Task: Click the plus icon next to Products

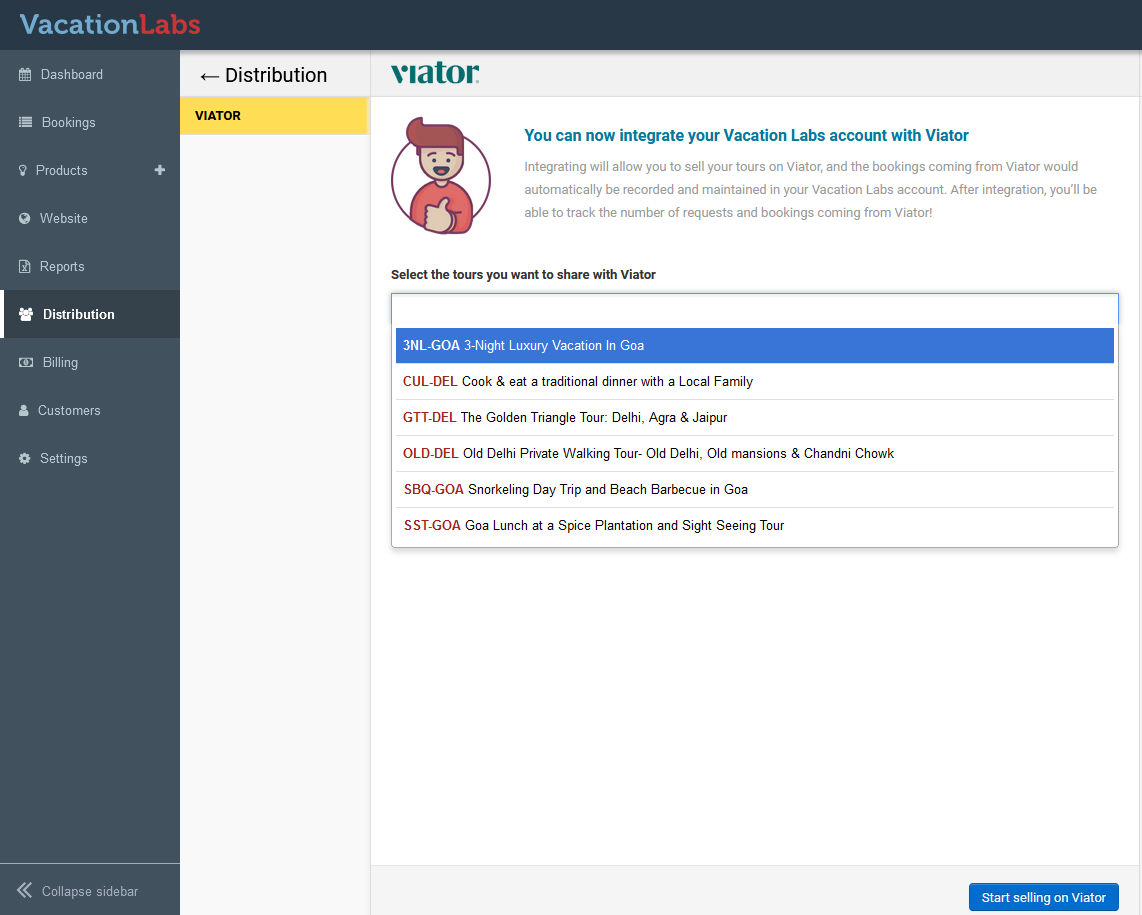Action: click(159, 170)
